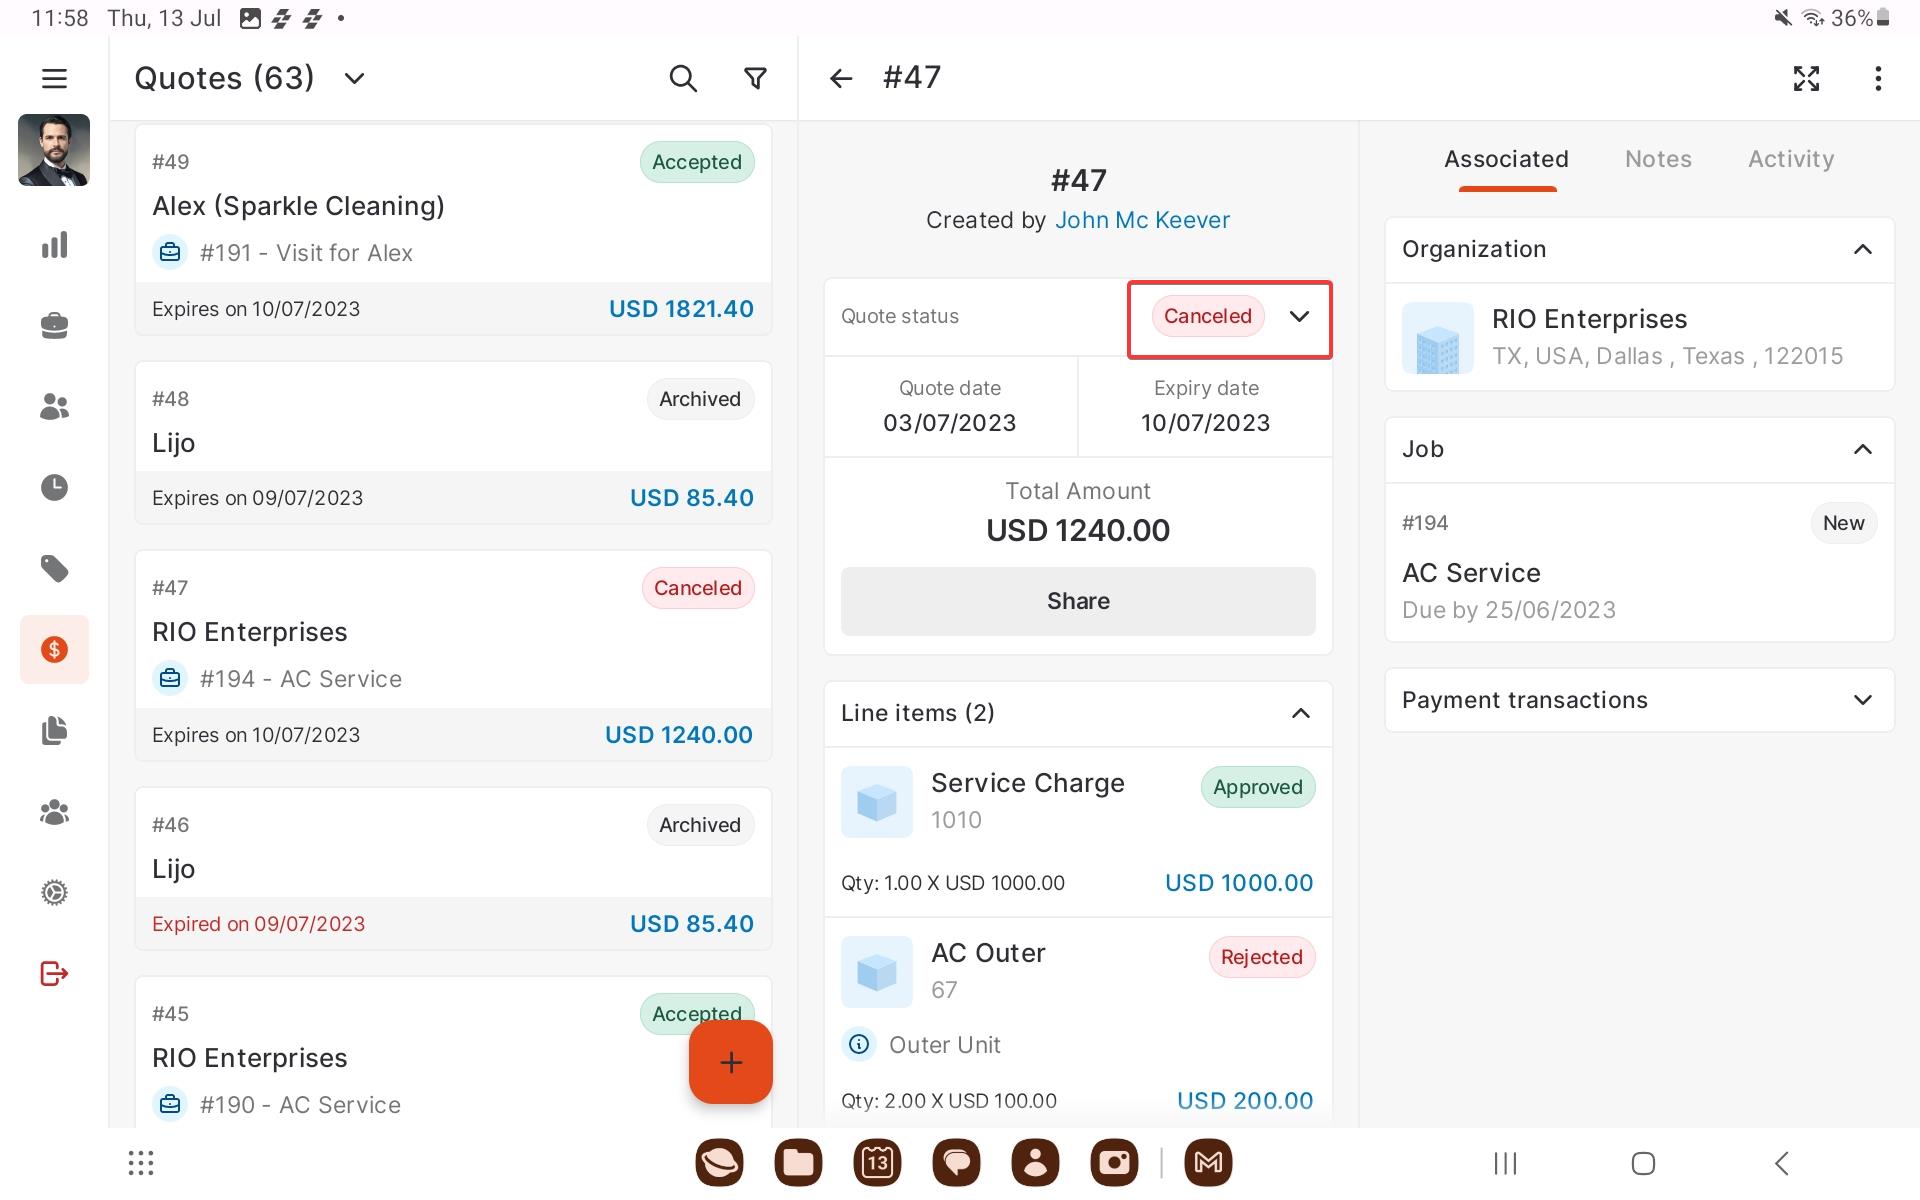Open the John Mc Keever creator link
Screen dimensions: 1920x1200
[1142, 220]
